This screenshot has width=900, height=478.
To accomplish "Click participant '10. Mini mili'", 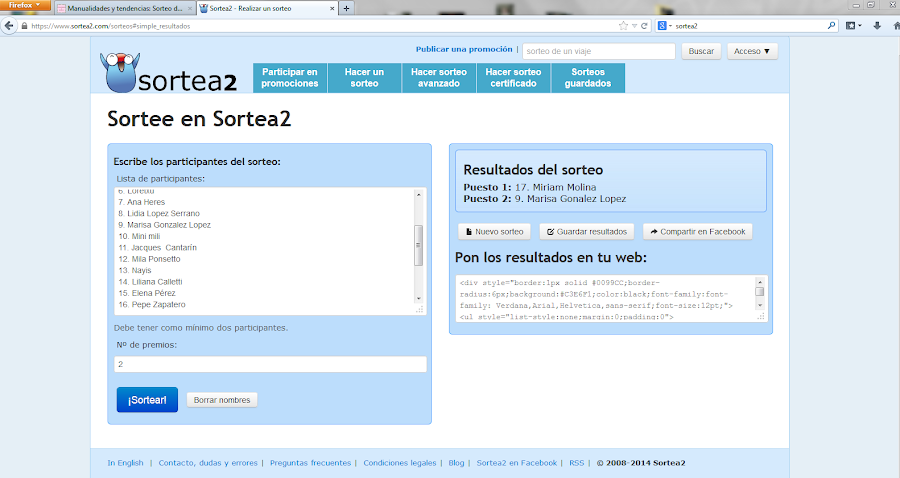I will click(139, 236).
